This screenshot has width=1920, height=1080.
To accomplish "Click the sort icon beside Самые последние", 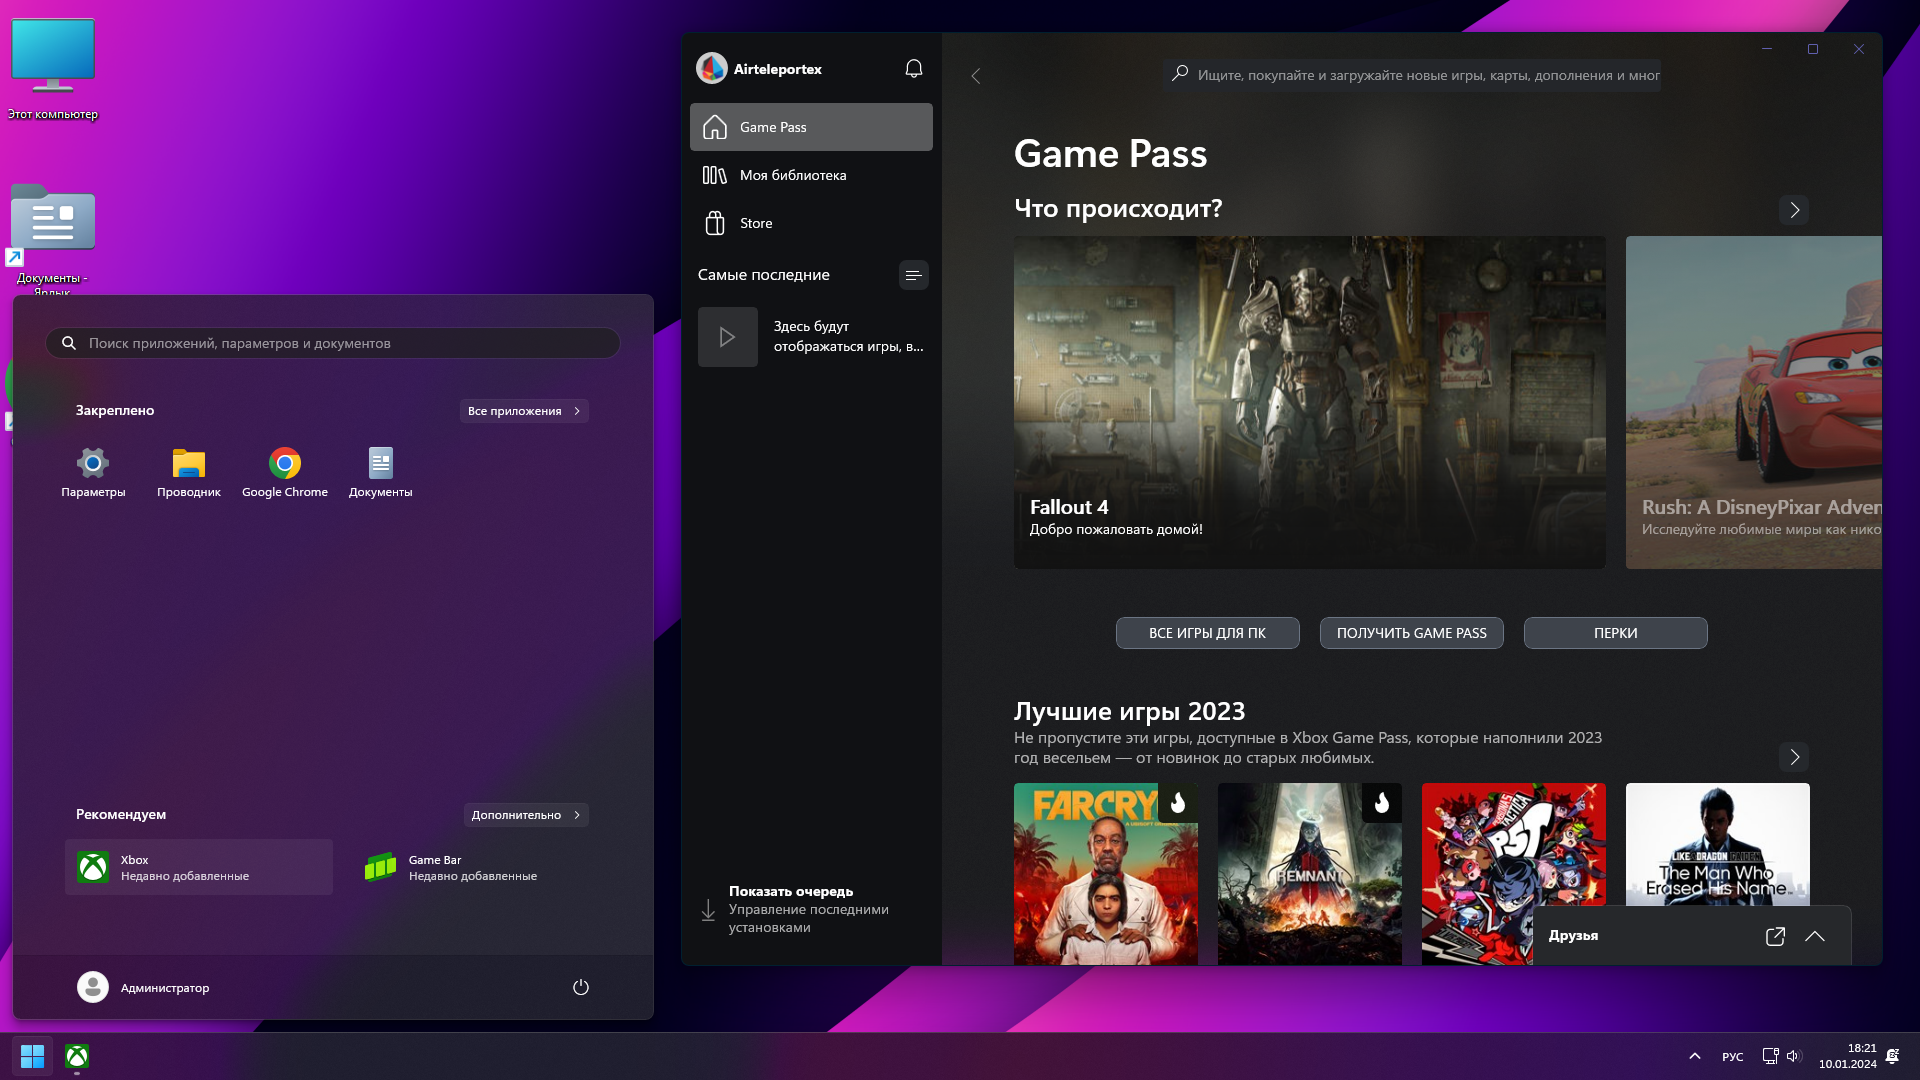I will pyautogui.click(x=913, y=275).
